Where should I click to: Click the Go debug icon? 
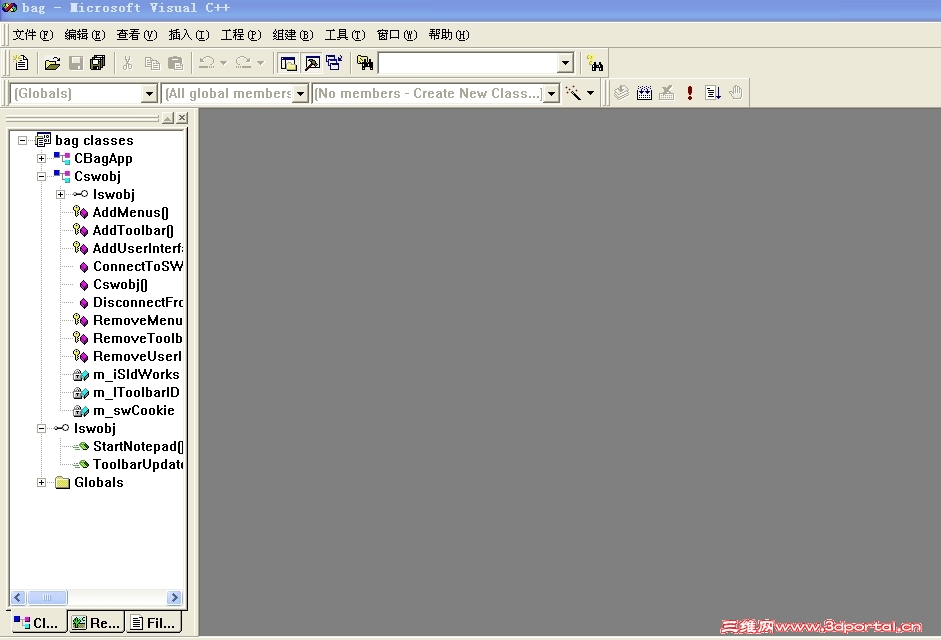pyautogui.click(x=712, y=92)
